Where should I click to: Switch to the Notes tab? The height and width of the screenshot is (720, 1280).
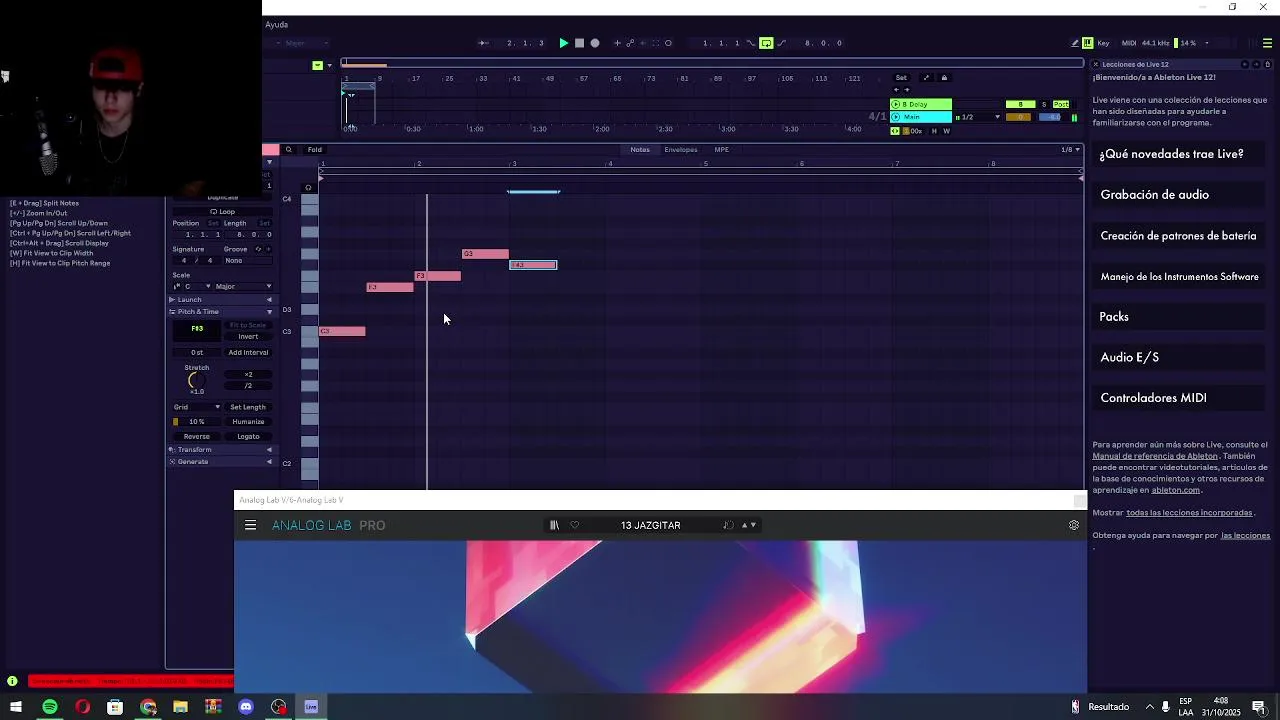coord(640,150)
